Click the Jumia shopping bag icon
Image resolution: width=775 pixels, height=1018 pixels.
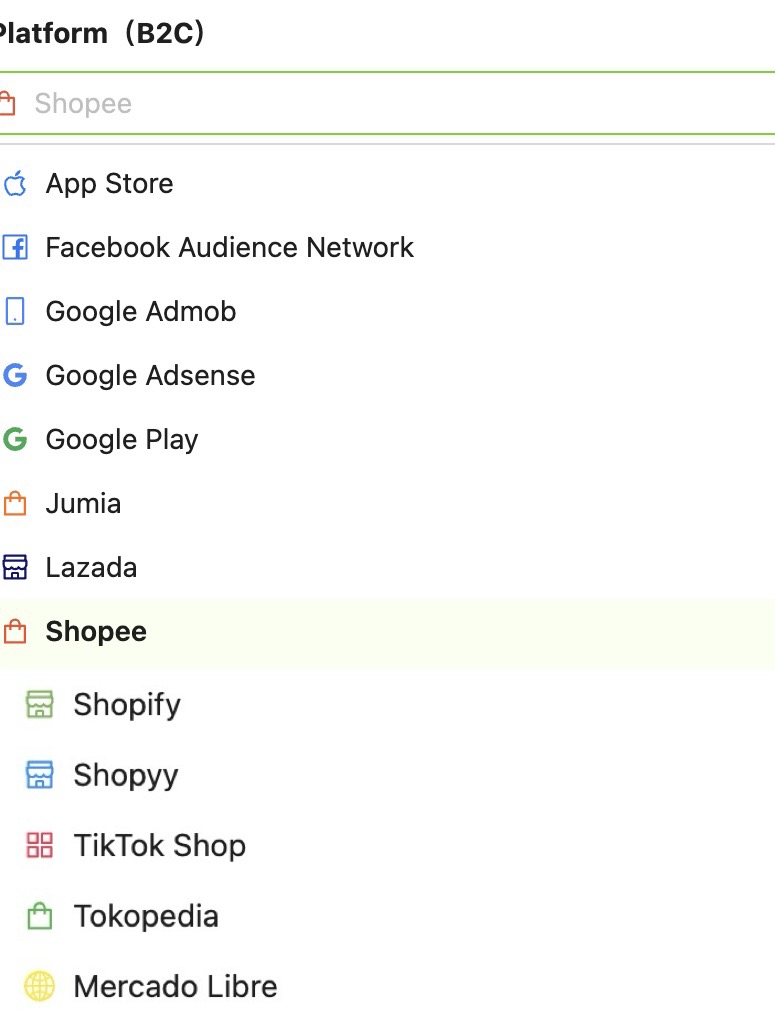point(14,504)
